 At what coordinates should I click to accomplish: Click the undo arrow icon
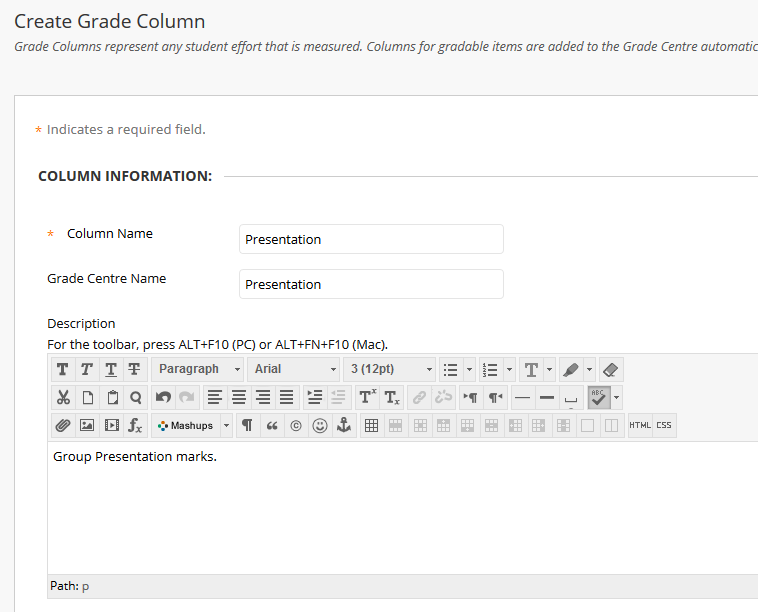point(163,398)
